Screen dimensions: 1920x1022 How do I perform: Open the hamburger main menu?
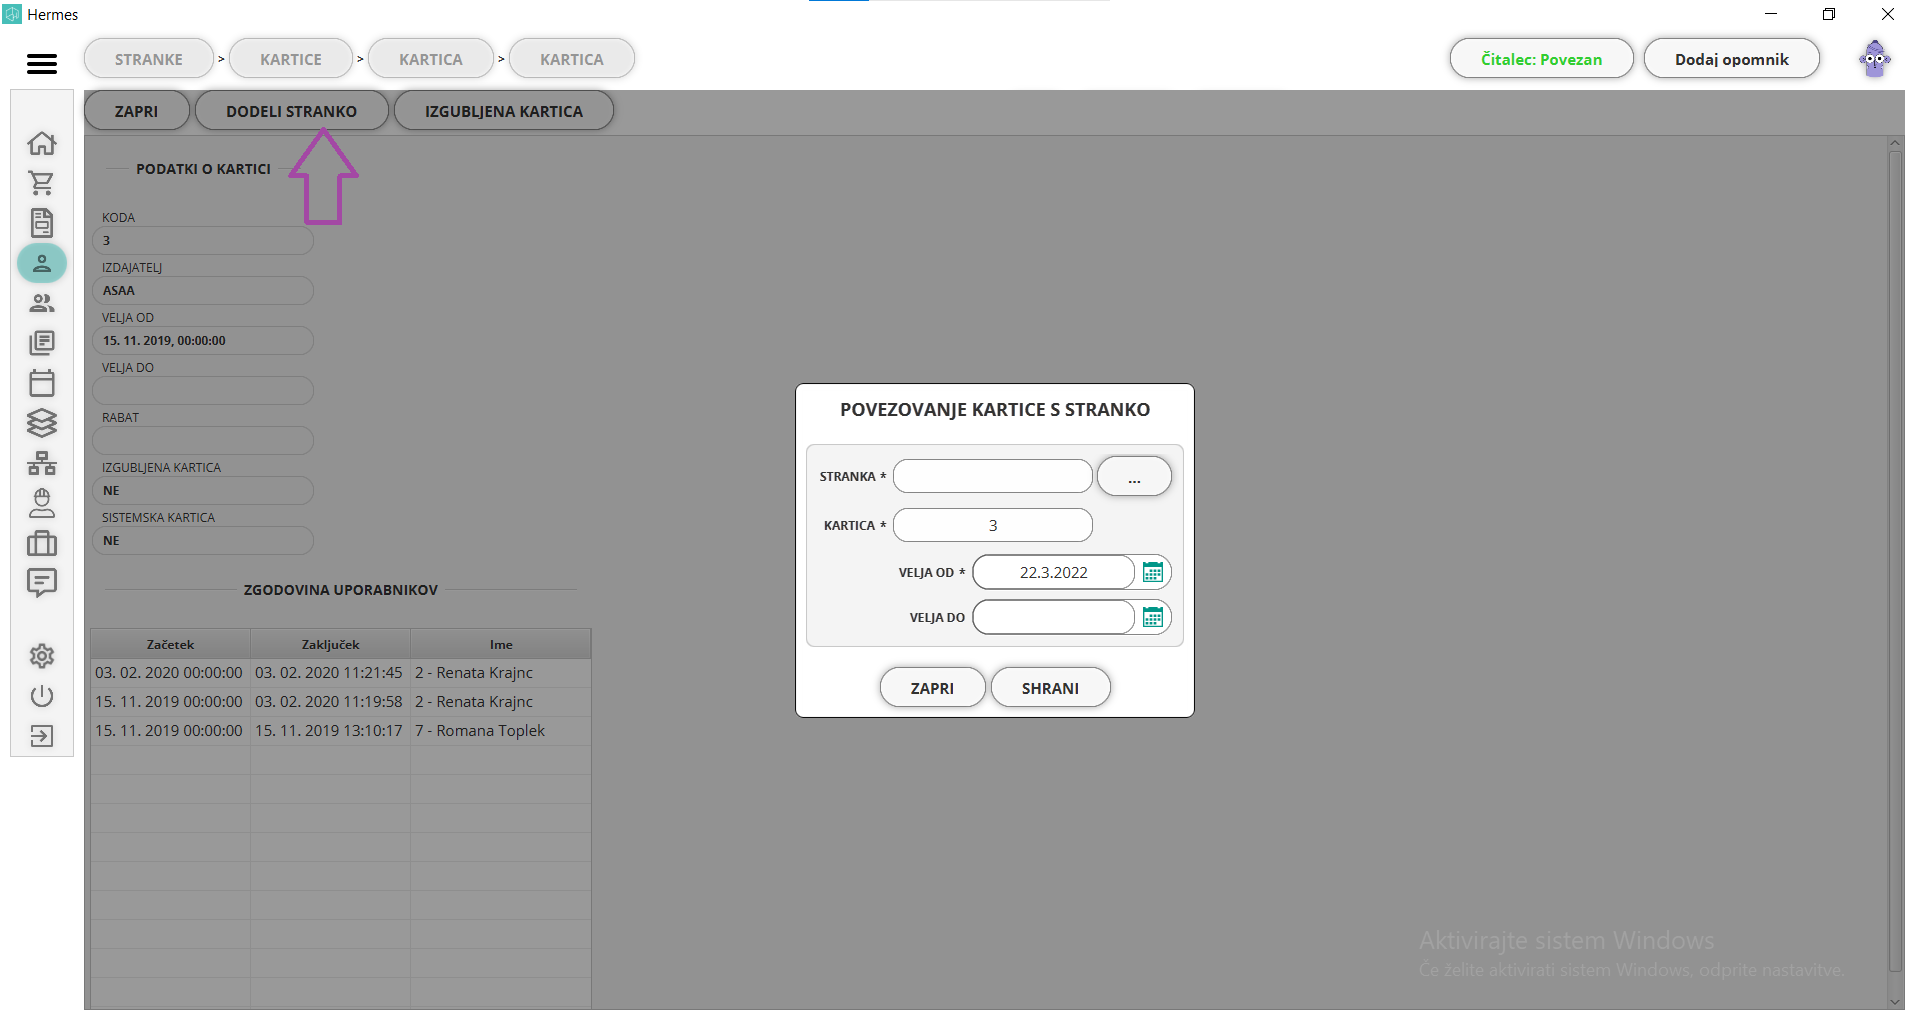(42, 64)
